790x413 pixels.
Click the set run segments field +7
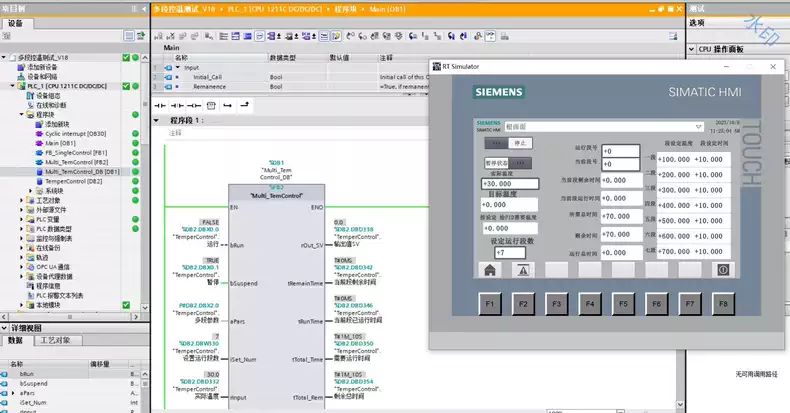pyautogui.click(x=510, y=253)
